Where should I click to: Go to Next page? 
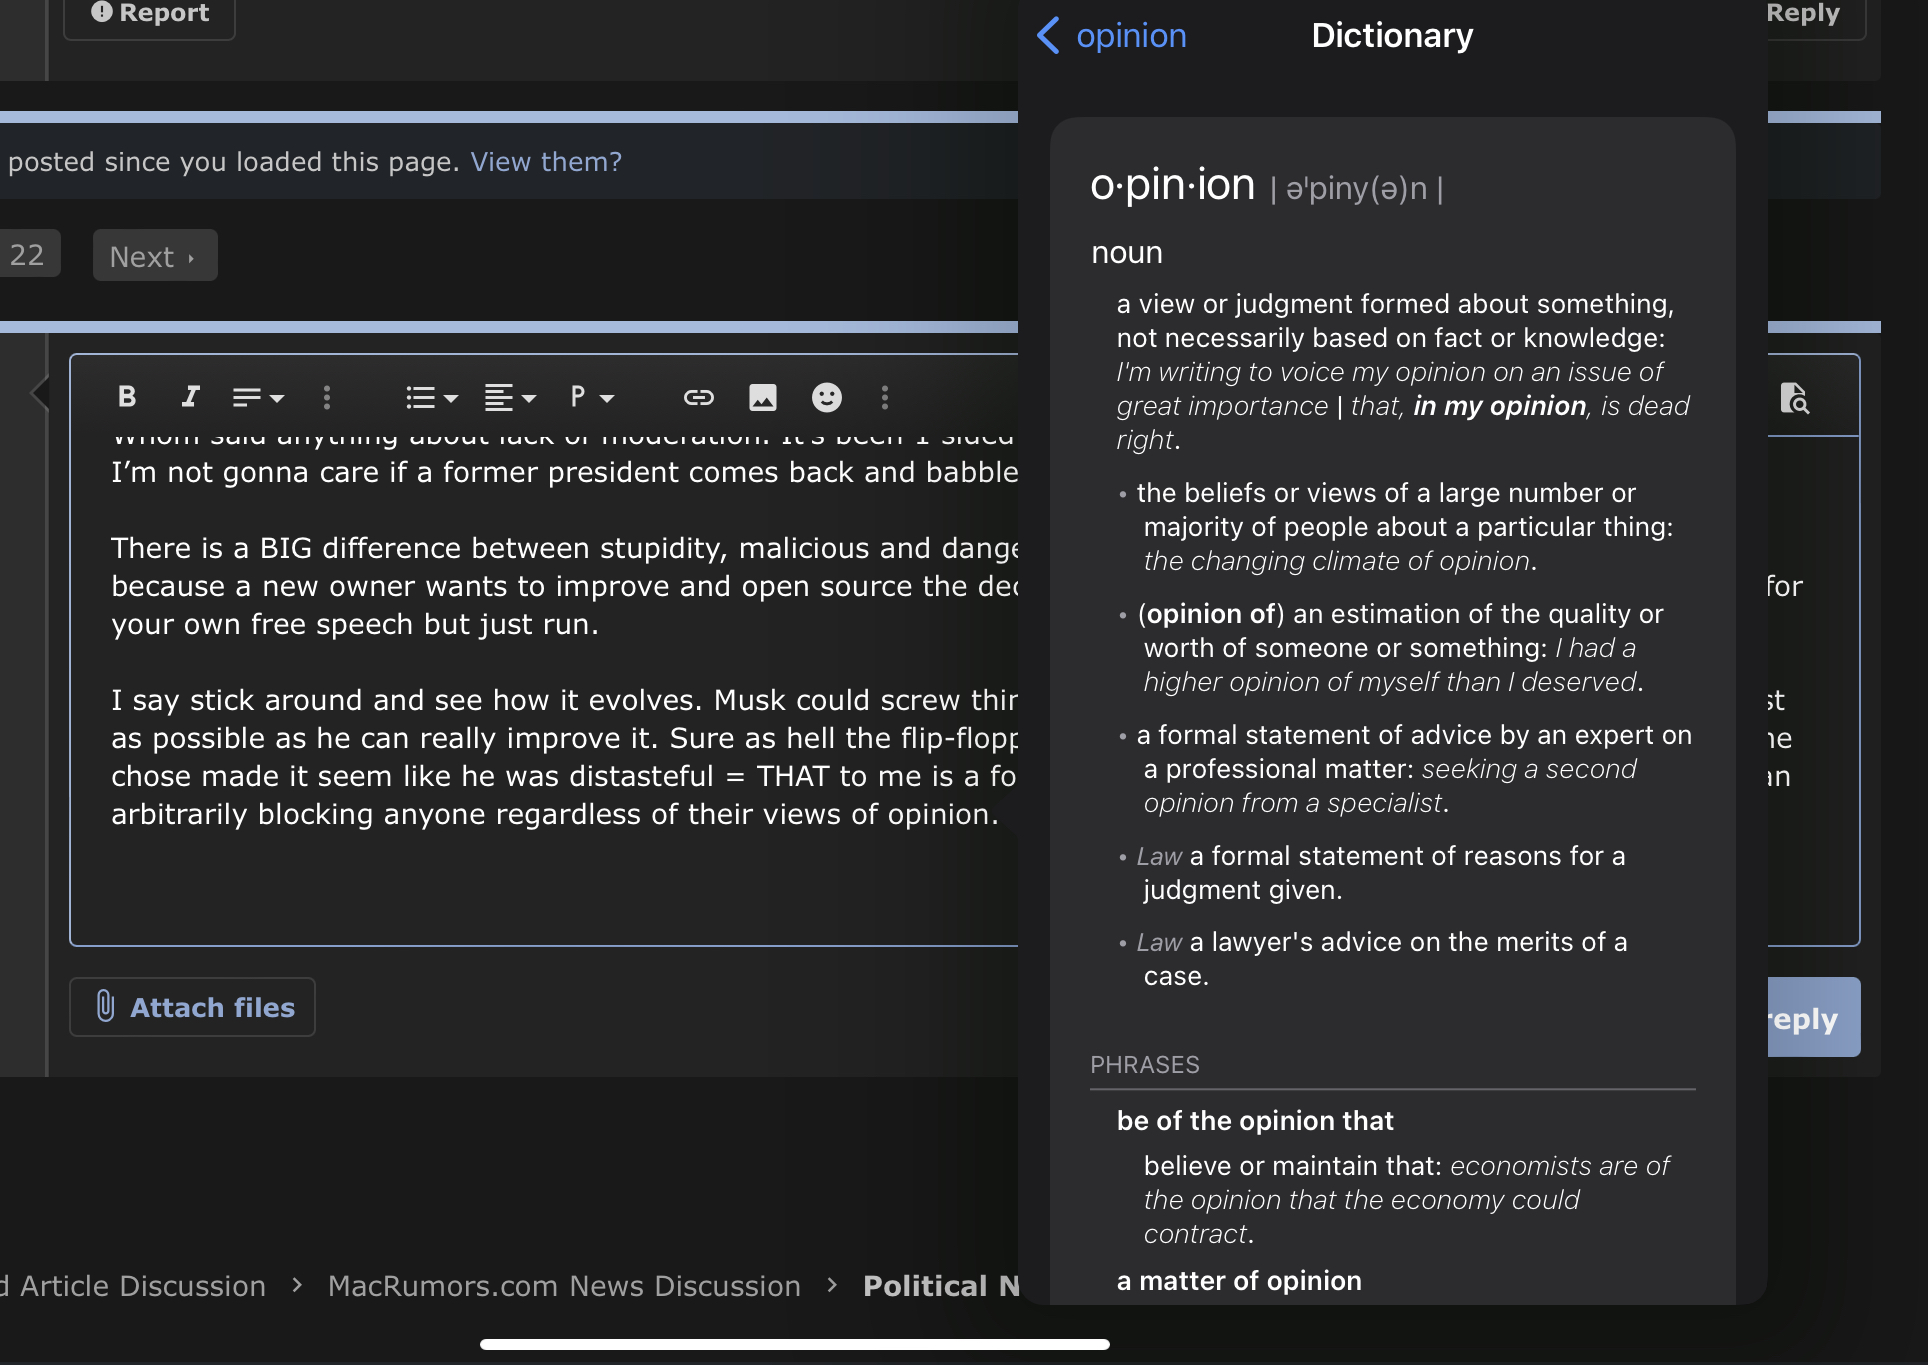[154, 256]
